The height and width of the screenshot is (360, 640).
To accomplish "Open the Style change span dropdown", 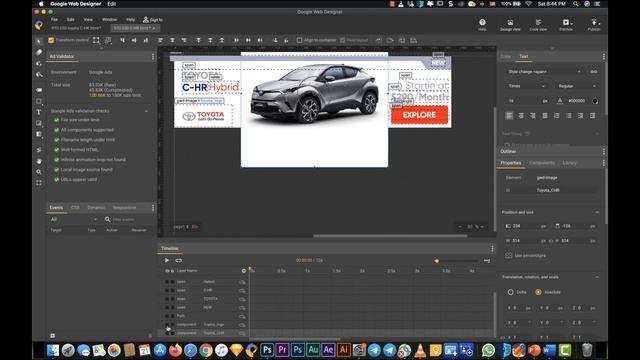I will coord(544,72).
